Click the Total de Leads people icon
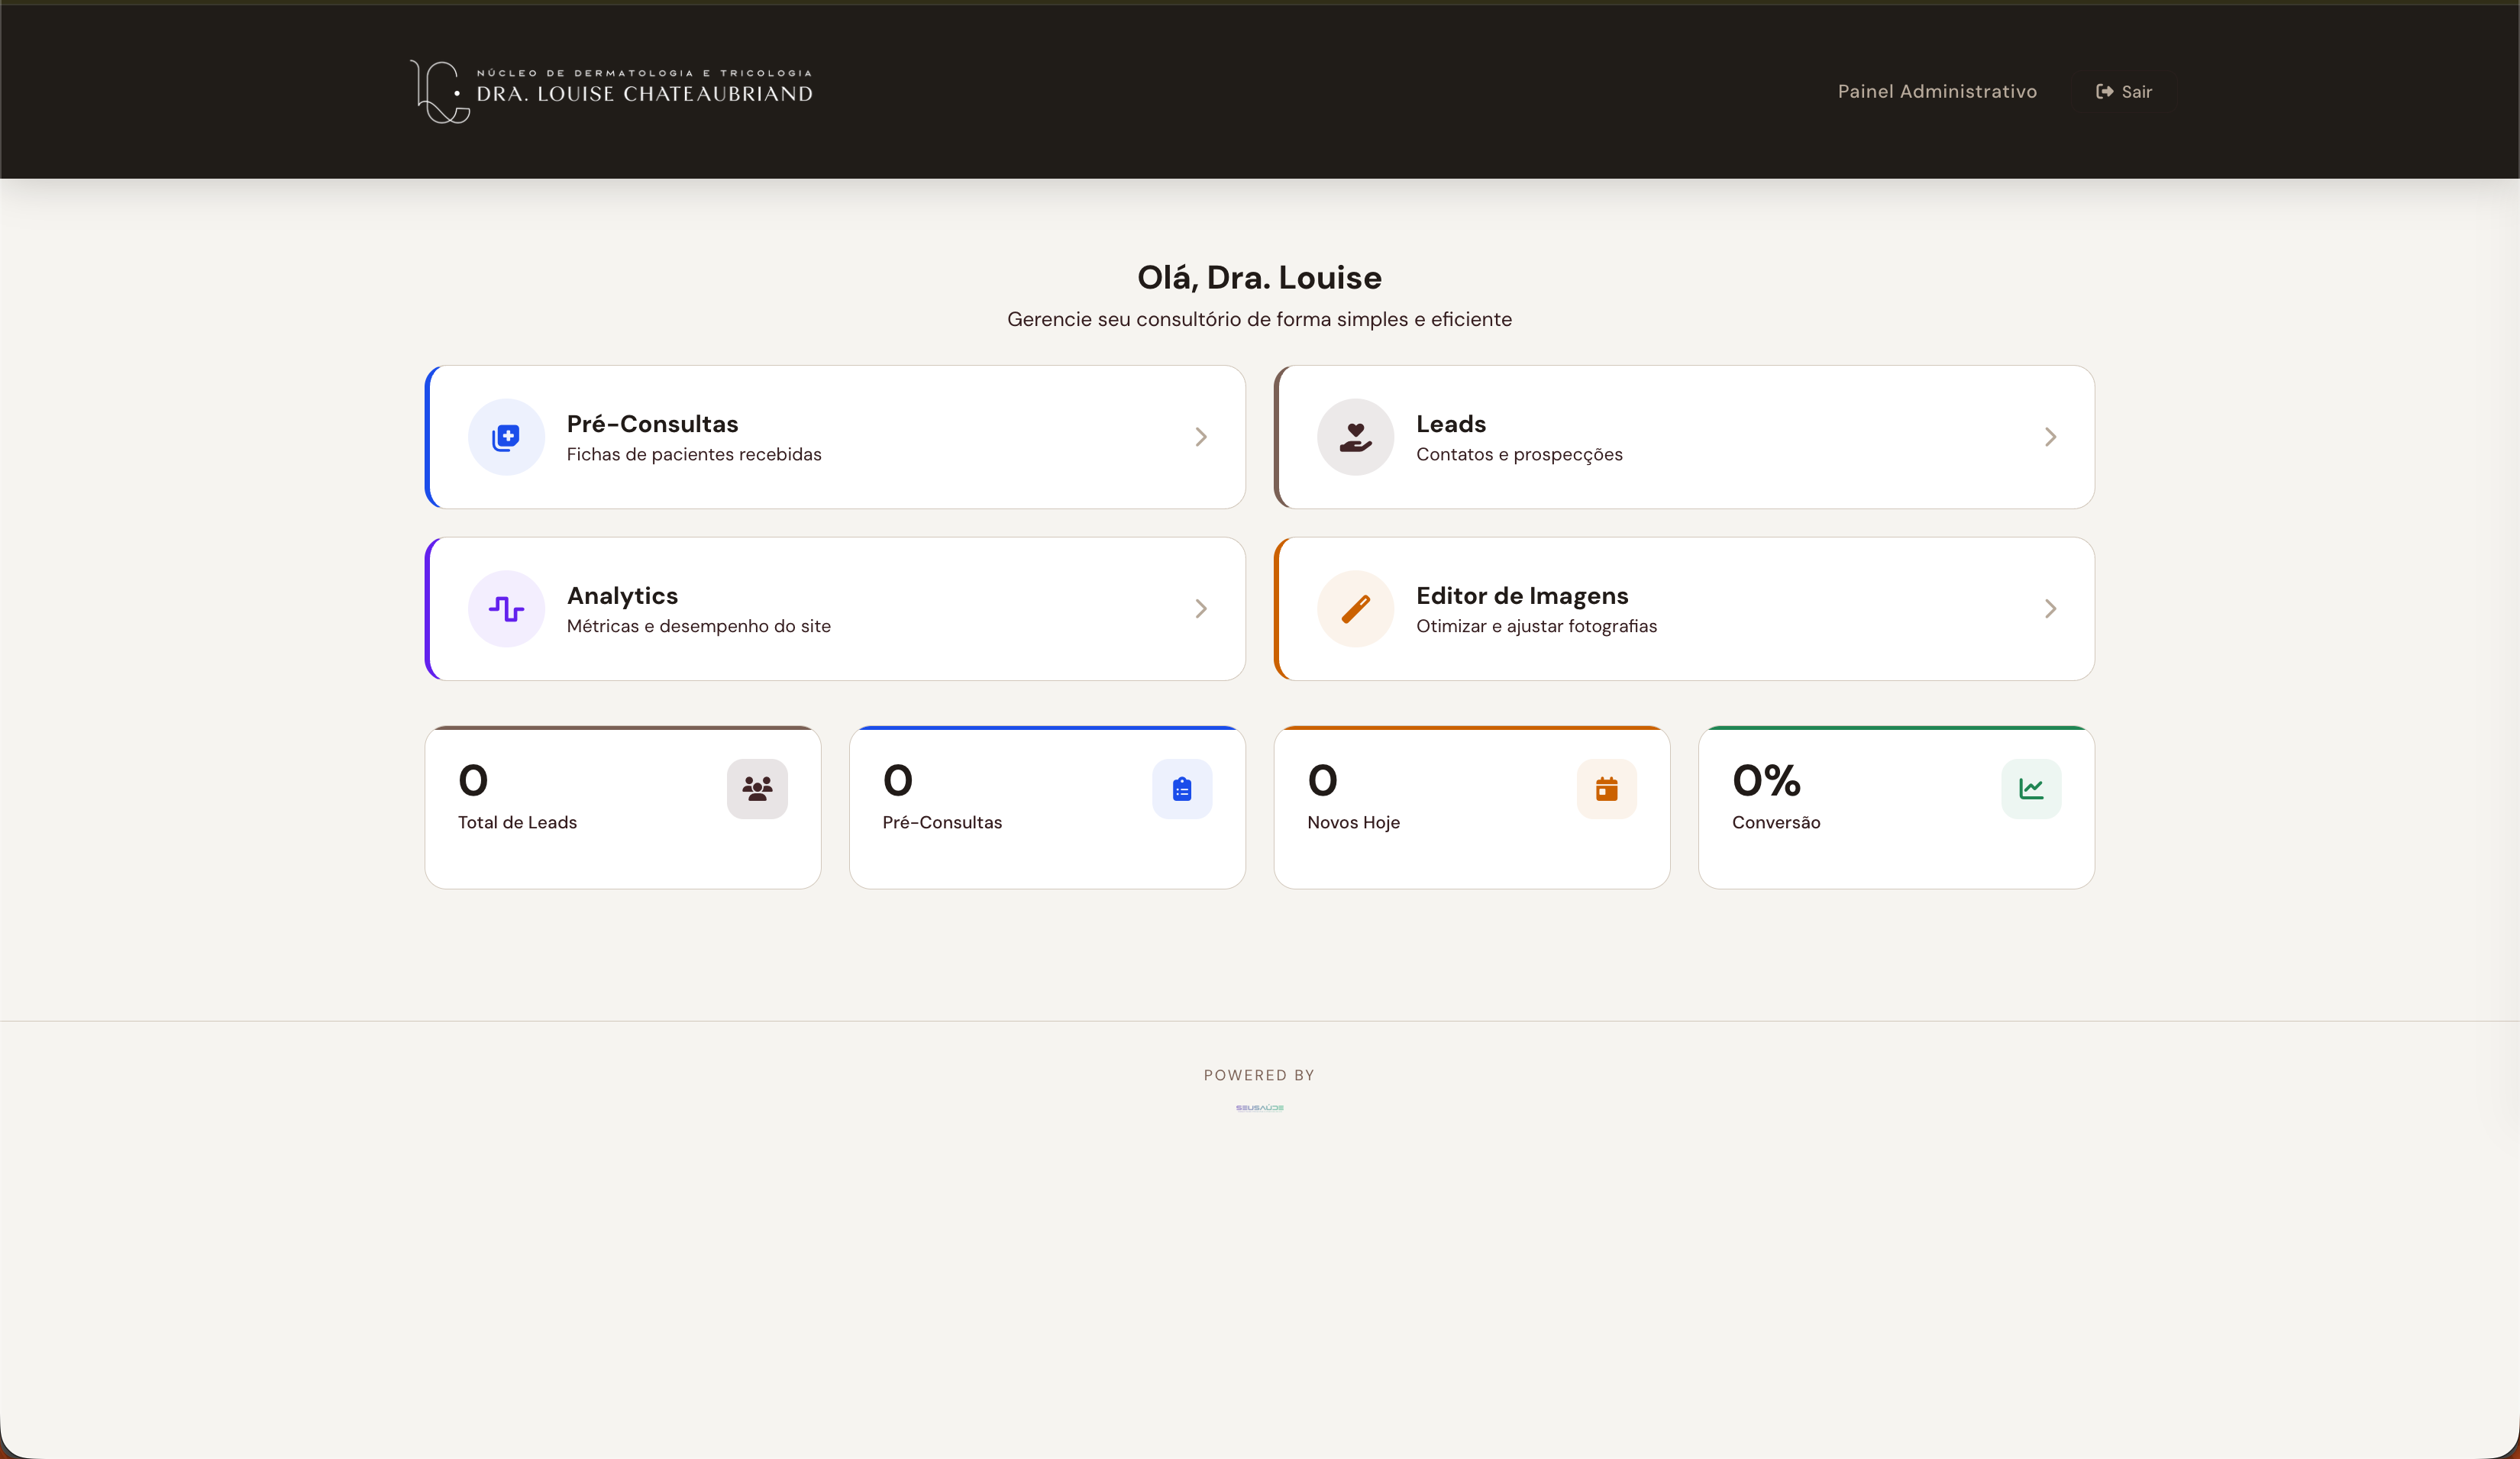Viewport: 2520px width, 1459px height. (757, 789)
